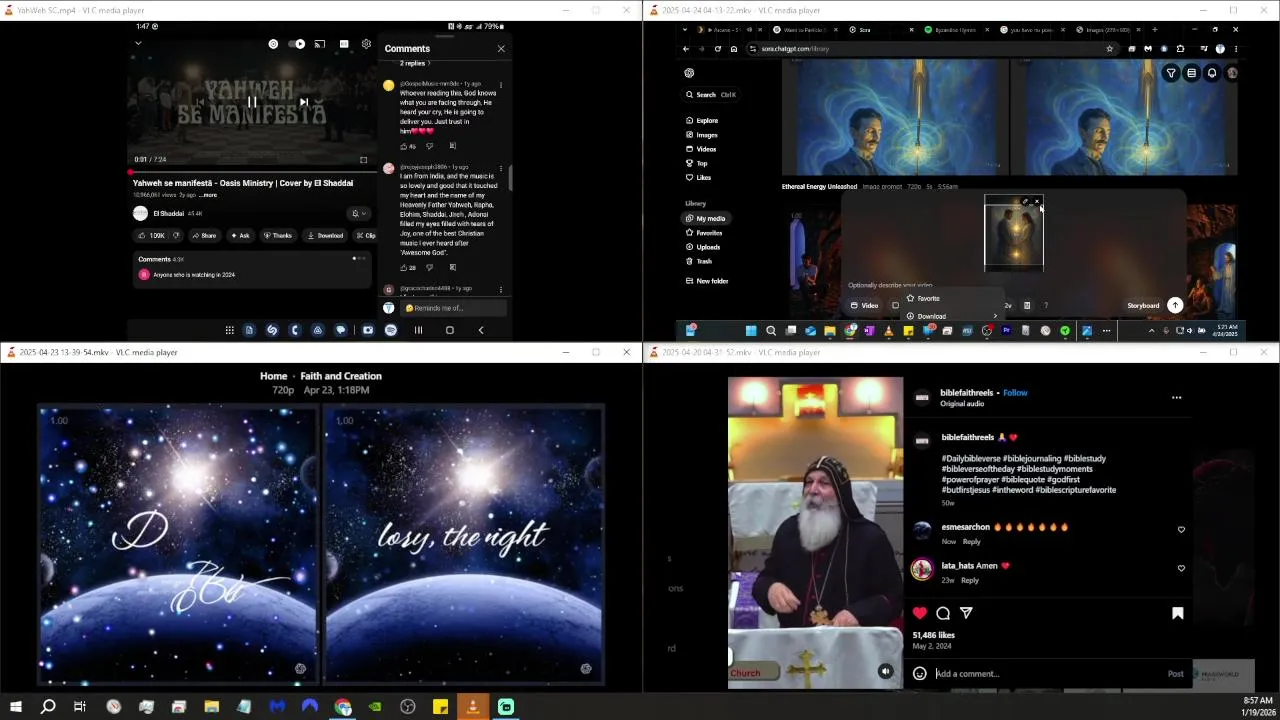
Task: Open the phone apps grid icon
Action: (x=229, y=330)
